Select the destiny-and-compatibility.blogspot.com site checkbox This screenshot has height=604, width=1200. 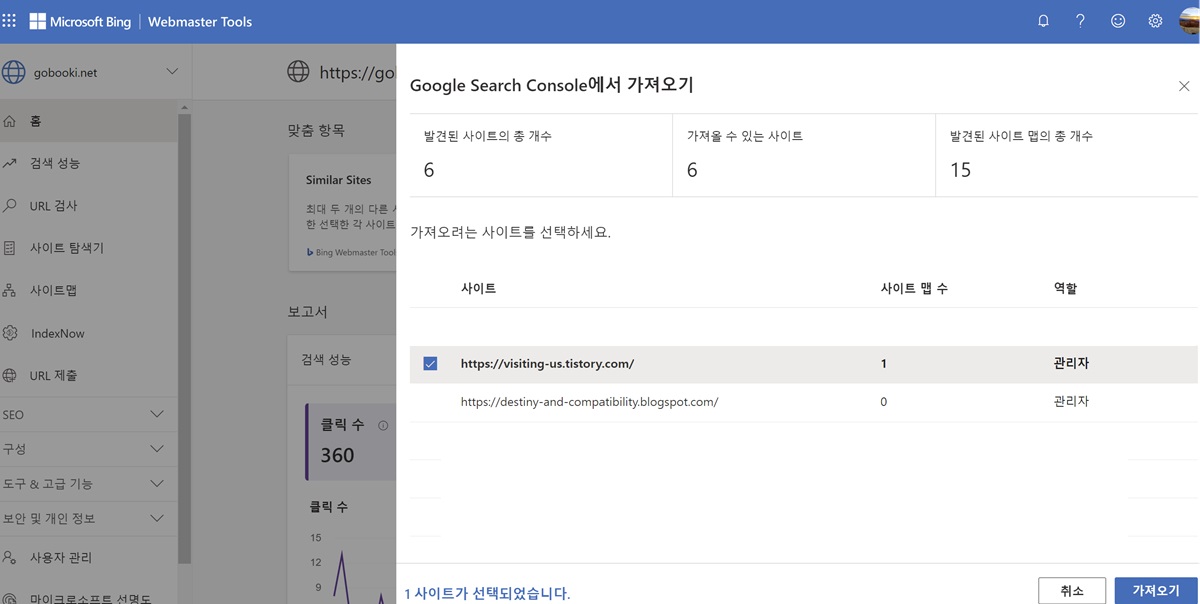pyautogui.click(x=429, y=400)
